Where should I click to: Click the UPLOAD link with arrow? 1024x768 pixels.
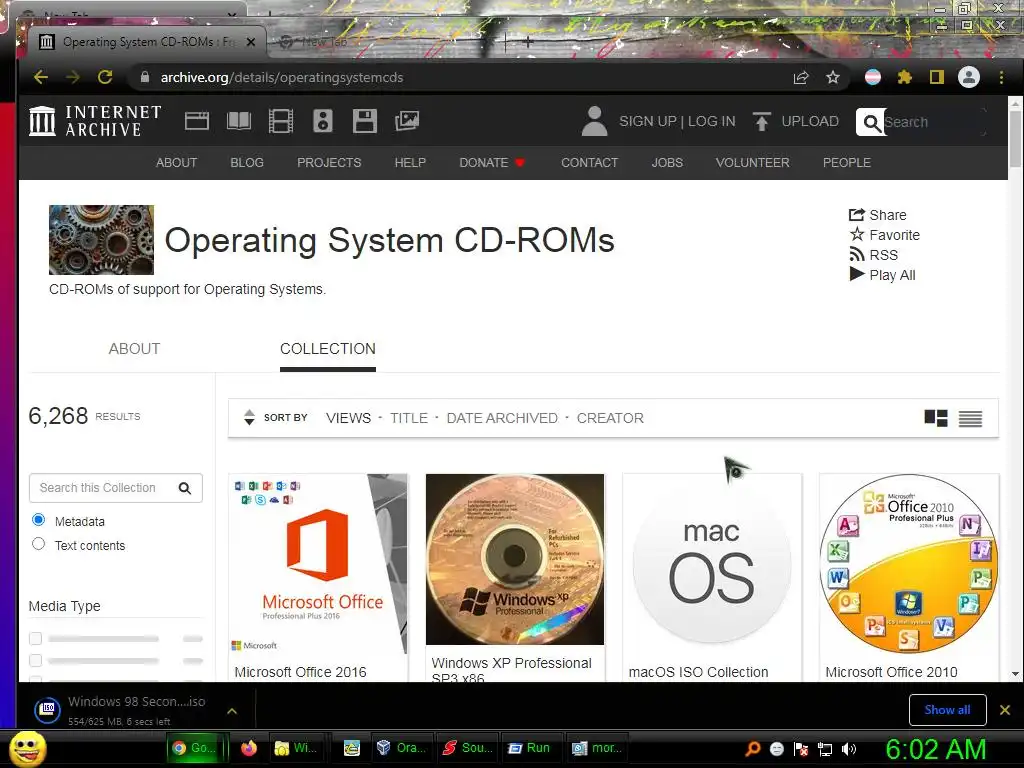[795, 121]
